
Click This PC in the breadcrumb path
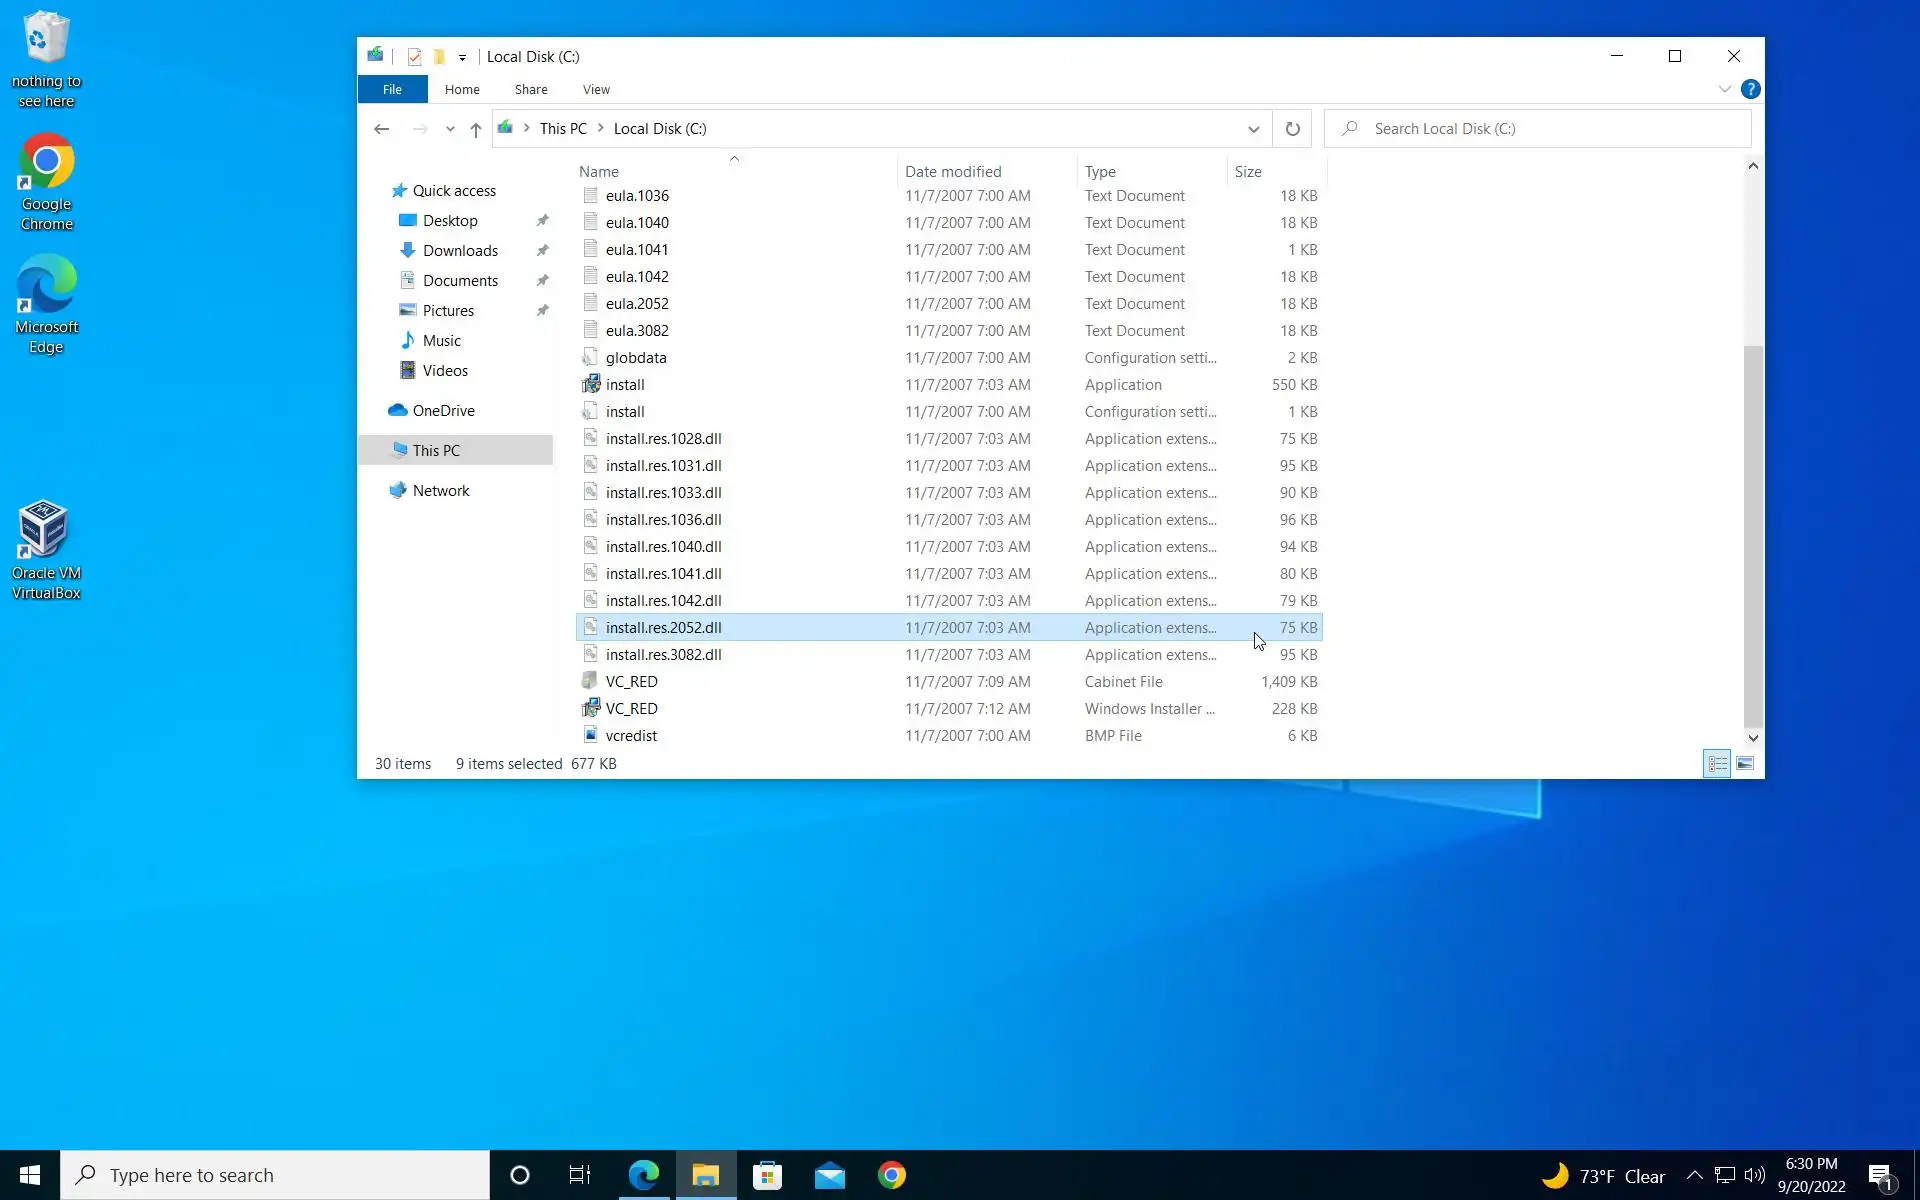pyautogui.click(x=563, y=129)
